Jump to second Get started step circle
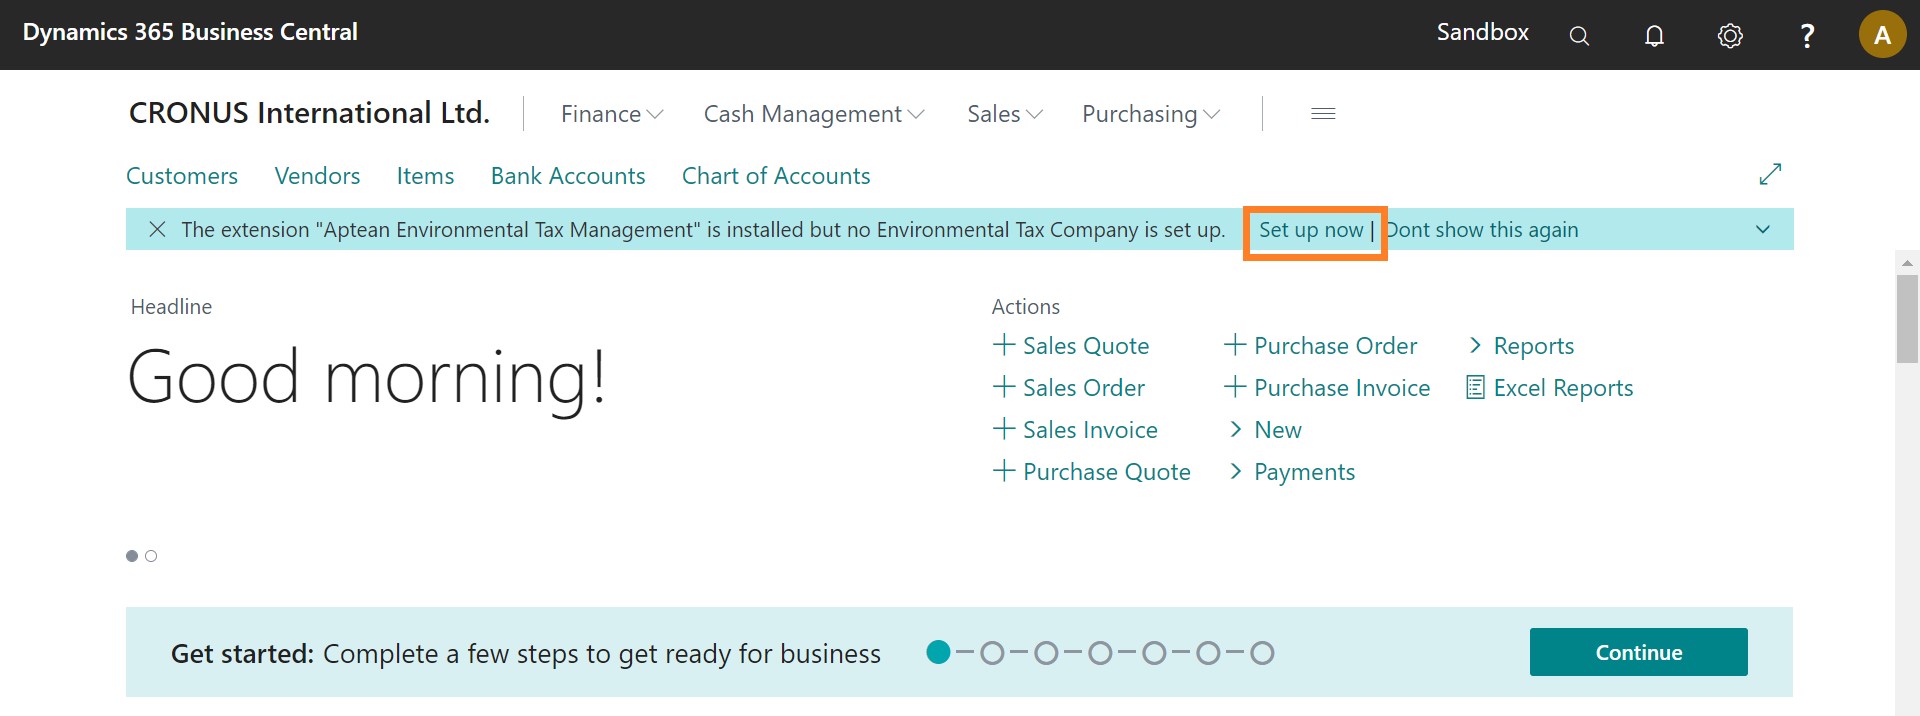The width and height of the screenshot is (1920, 716). point(992,653)
